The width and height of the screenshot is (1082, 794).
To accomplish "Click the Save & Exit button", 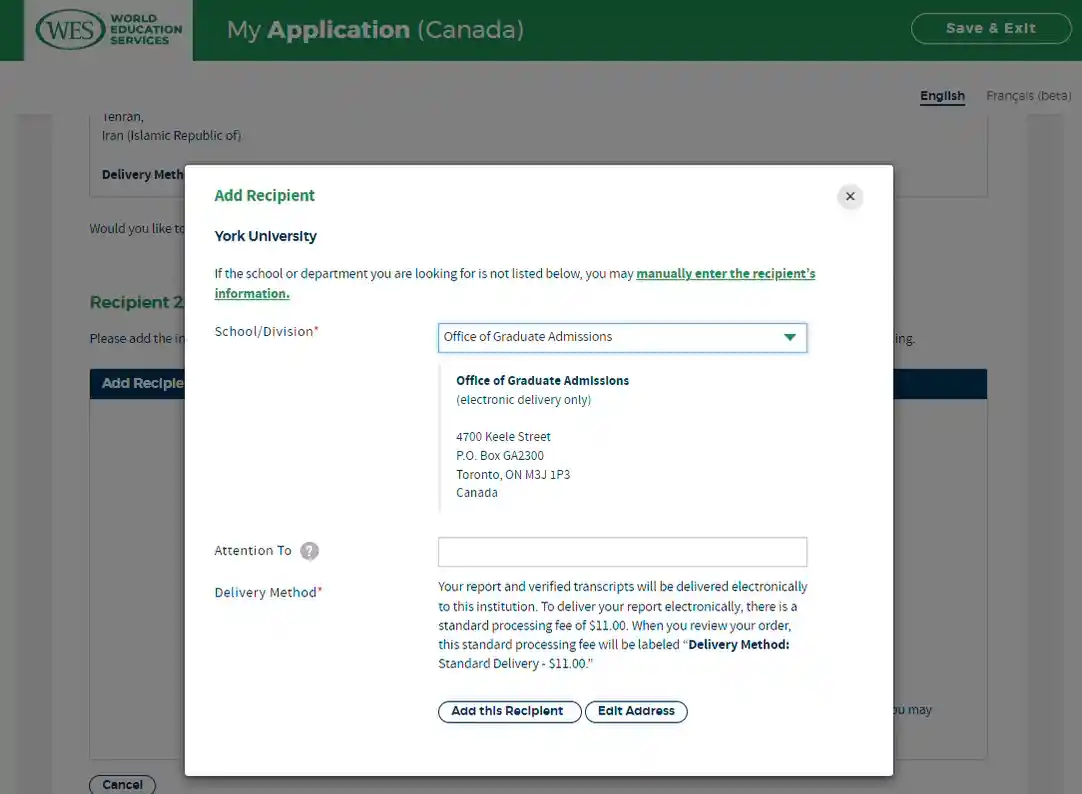I will (990, 28).
